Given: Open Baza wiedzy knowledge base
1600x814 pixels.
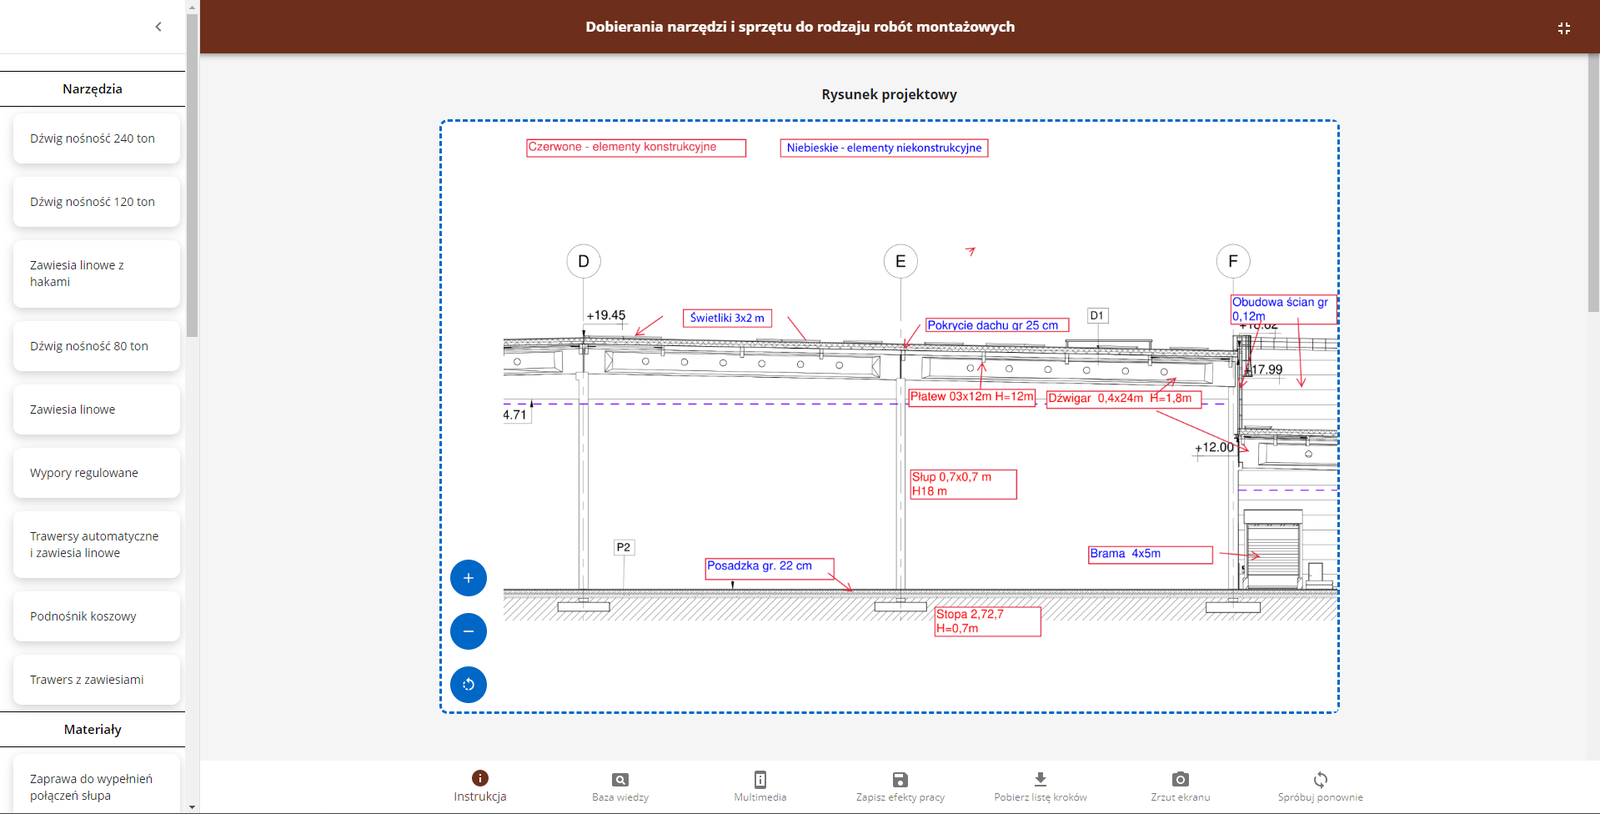Looking at the screenshot, I should coord(620,786).
